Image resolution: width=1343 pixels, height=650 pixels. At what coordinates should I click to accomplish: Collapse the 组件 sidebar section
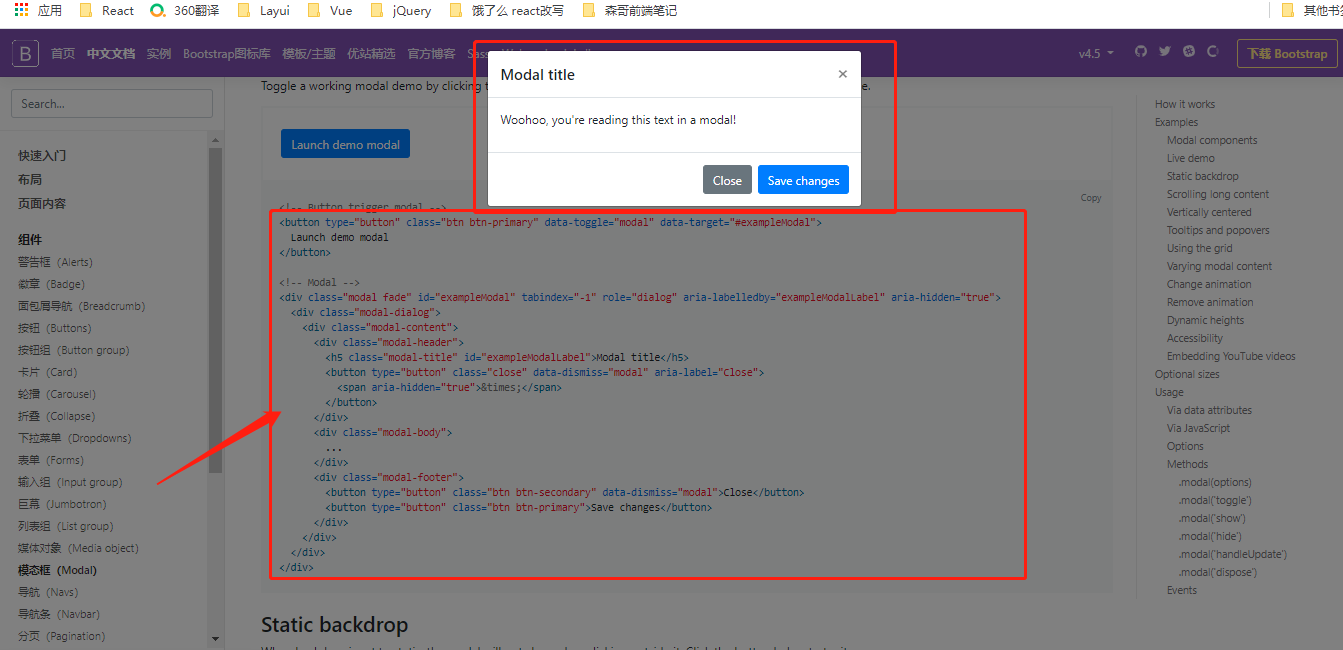coord(30,239)
